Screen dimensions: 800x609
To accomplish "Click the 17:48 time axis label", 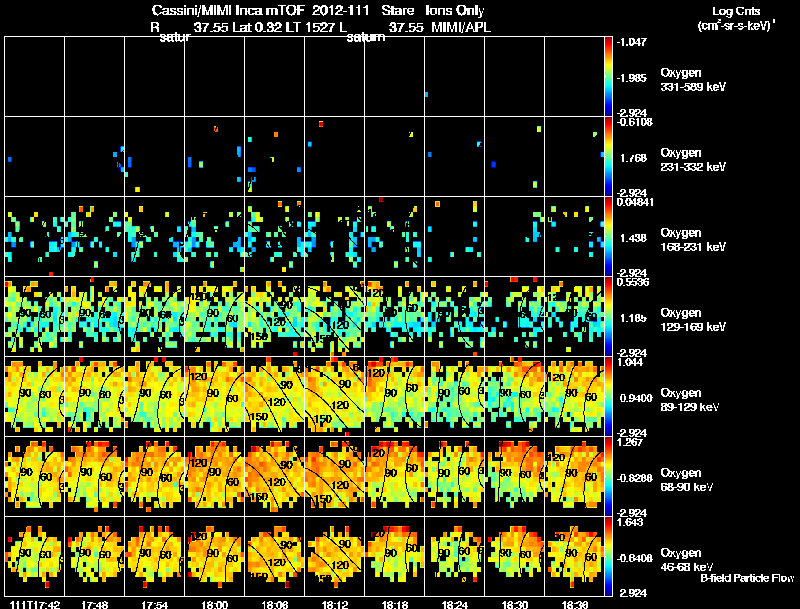I will (95, 605).
